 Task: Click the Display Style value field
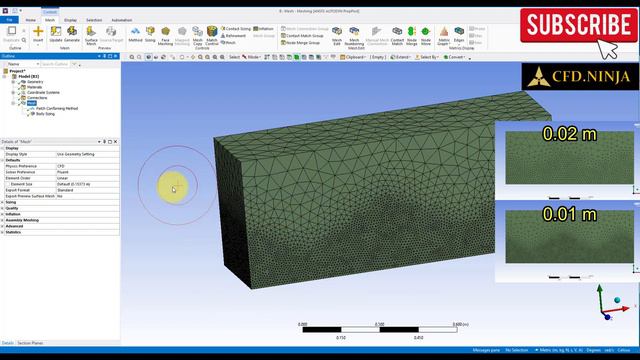point(87,154)
